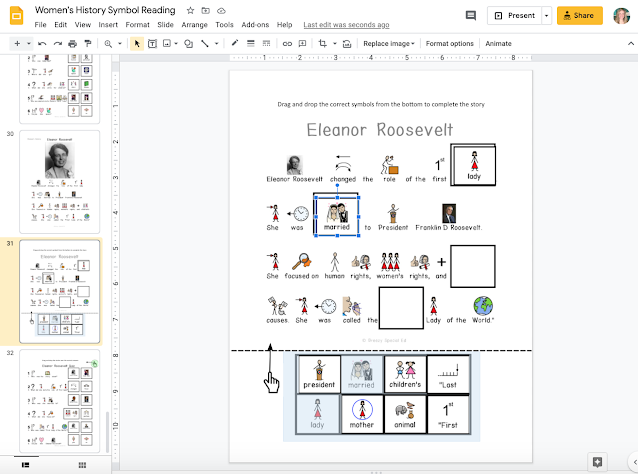638x474 pixels.
Task: Redo the last action
Action: [58, 44]
